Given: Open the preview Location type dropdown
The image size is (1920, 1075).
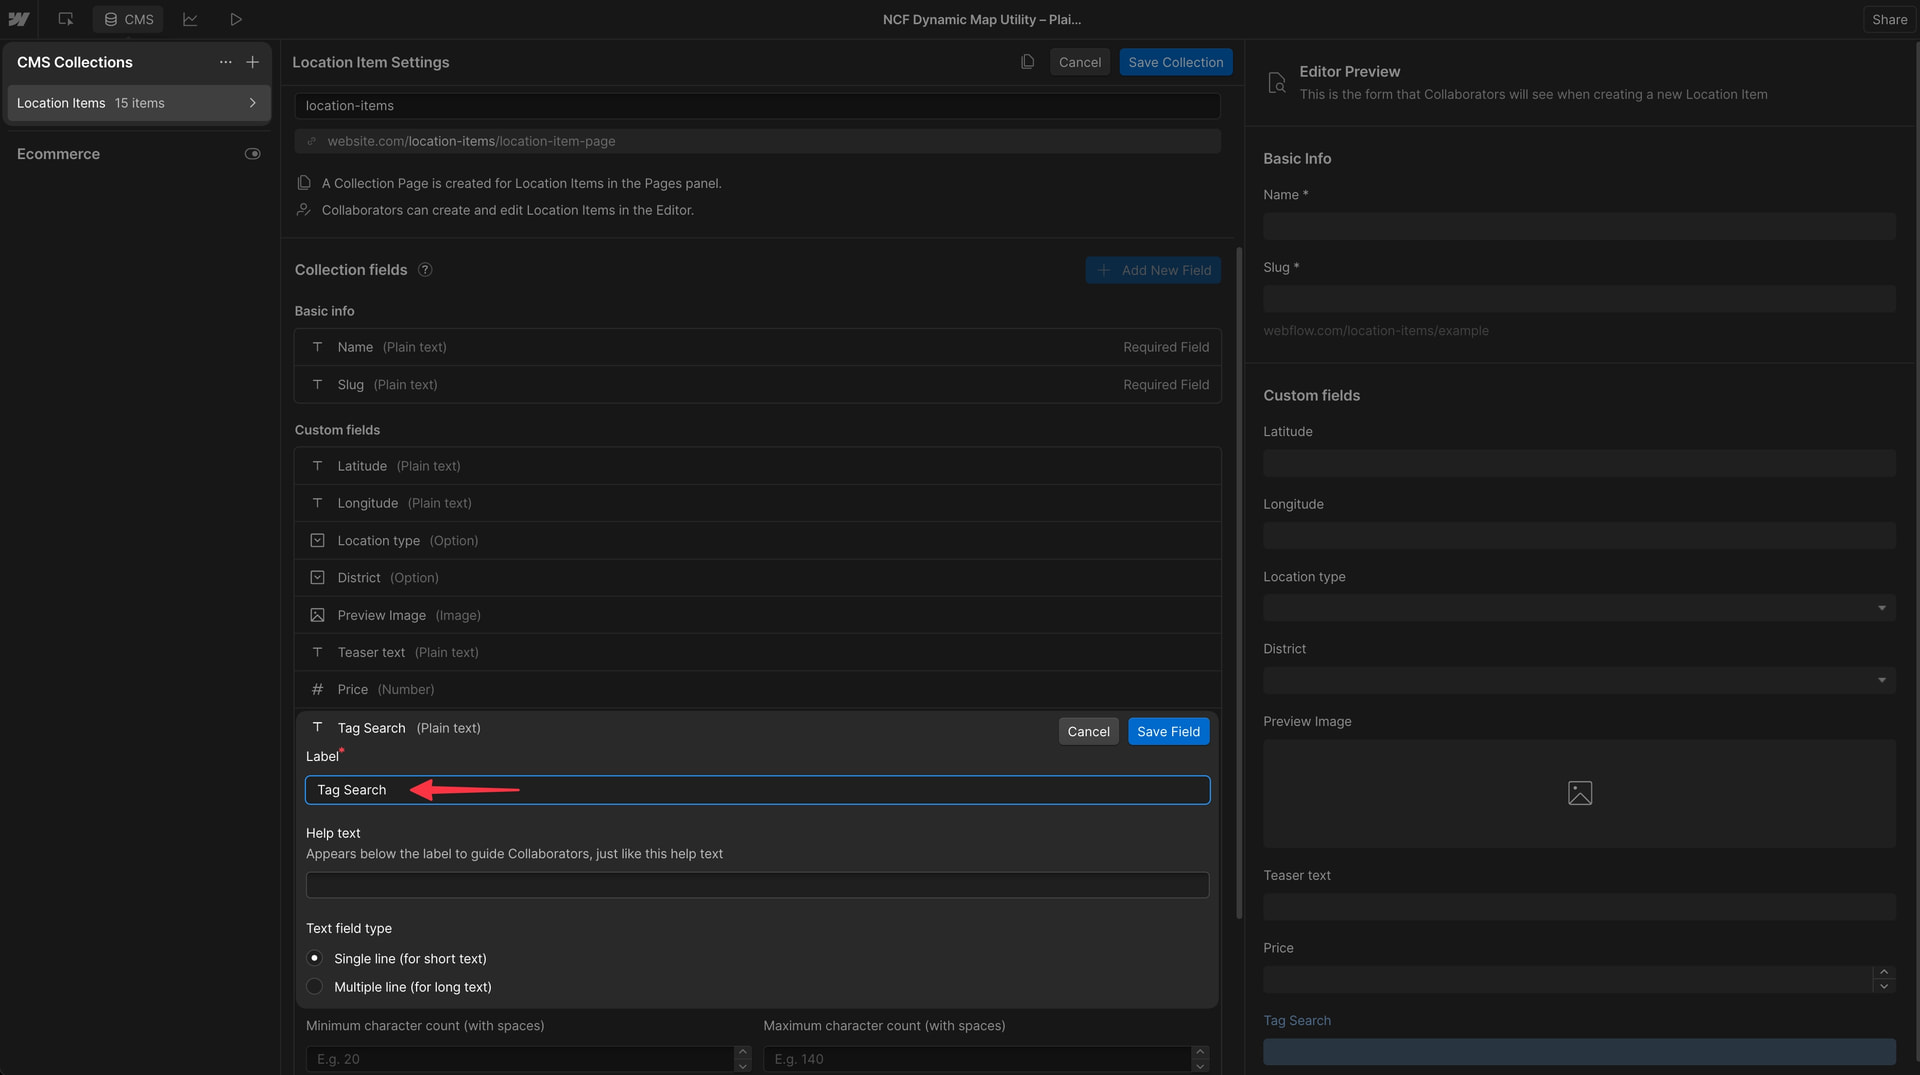Looking at the screenshot, I should click(1579, 608).
